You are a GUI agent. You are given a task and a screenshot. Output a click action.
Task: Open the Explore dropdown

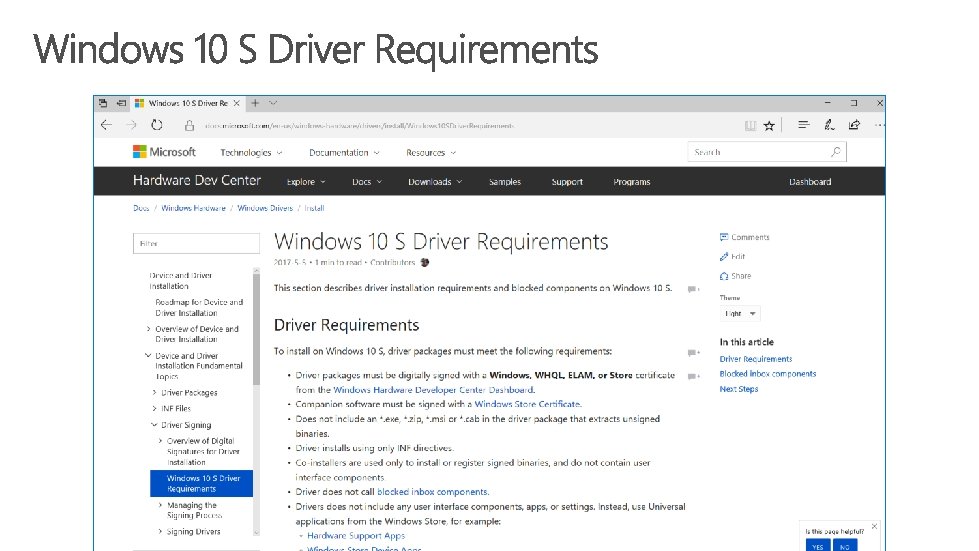coord(306,182)
